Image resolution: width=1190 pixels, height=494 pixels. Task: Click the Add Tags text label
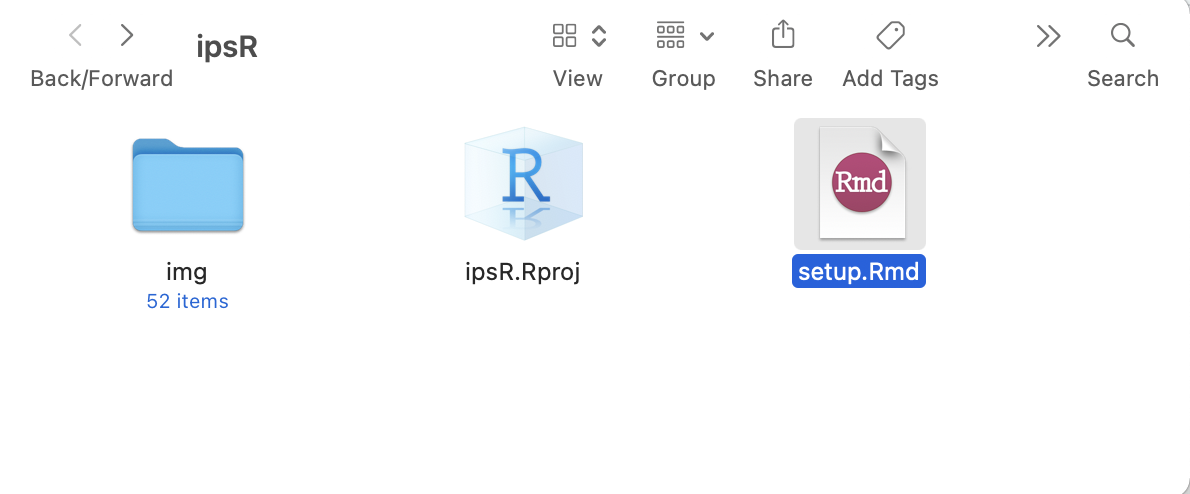(x=890, y=78)
